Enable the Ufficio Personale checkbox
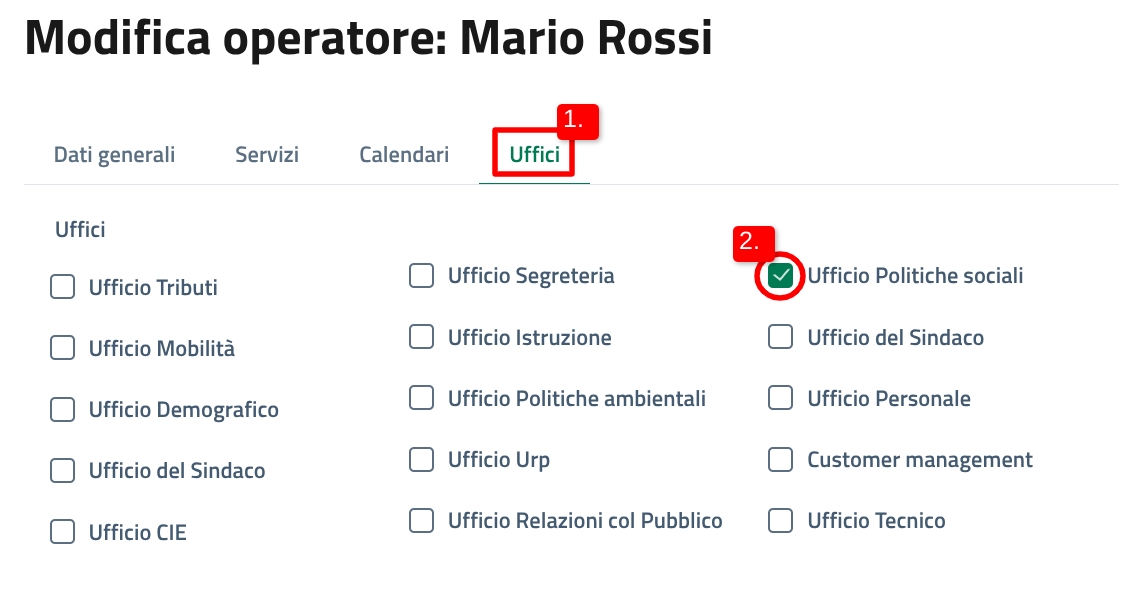The image size is (1135, 590). click(781, 399)
